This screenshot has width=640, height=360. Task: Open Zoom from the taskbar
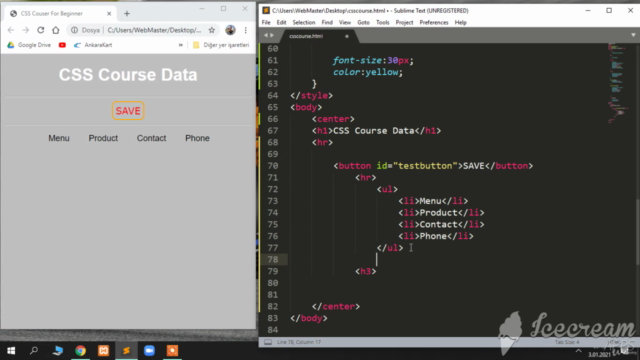point(149,351)
